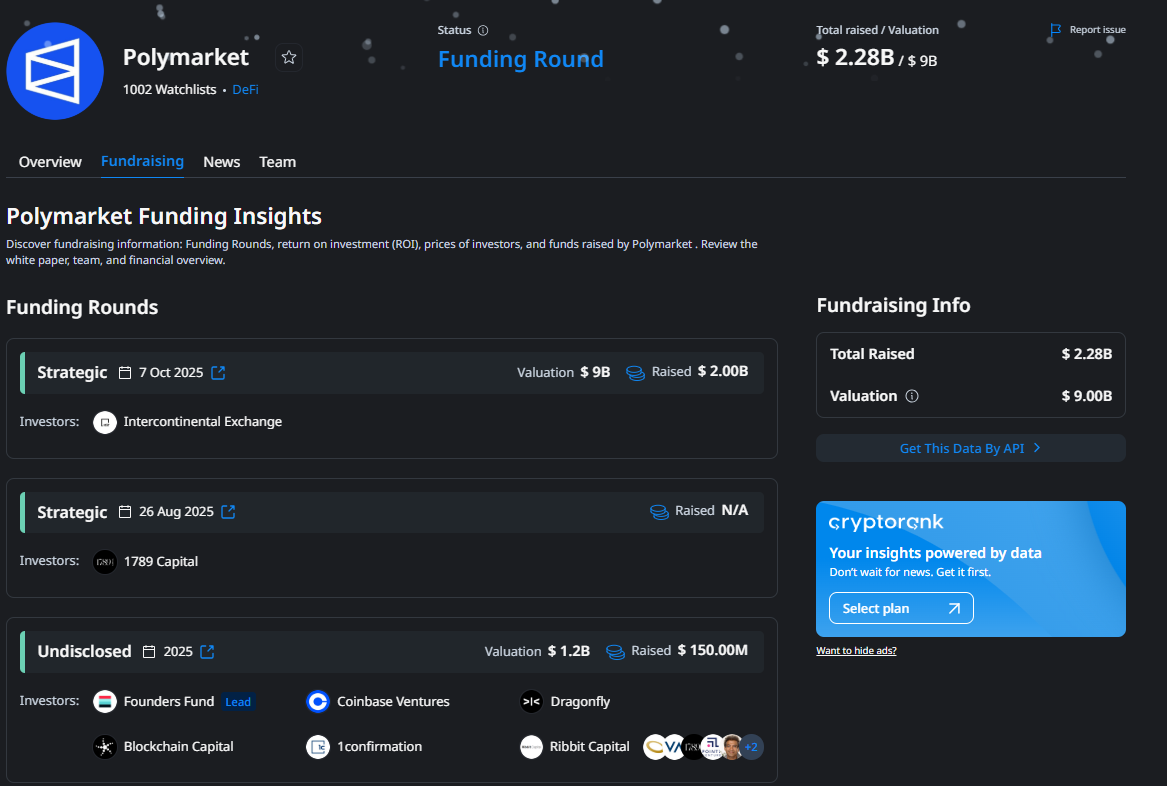Click the Valuation info icon

click(x=911, y=396)
